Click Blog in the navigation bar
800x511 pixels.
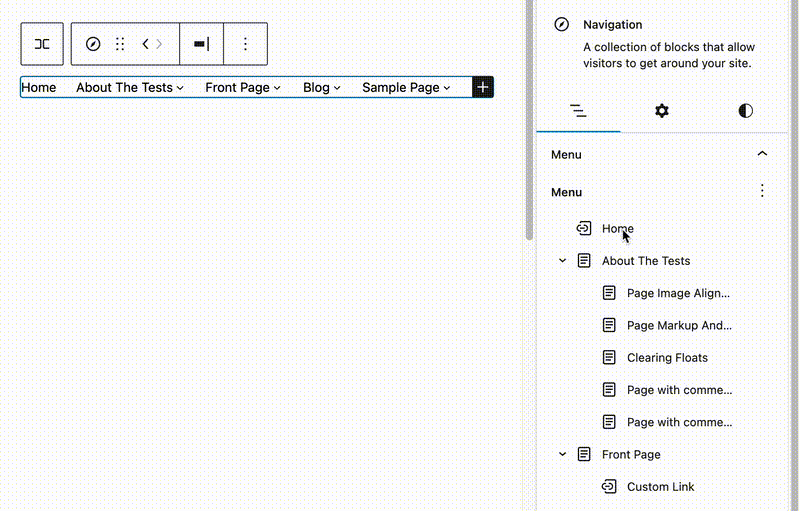coord(316,87)
